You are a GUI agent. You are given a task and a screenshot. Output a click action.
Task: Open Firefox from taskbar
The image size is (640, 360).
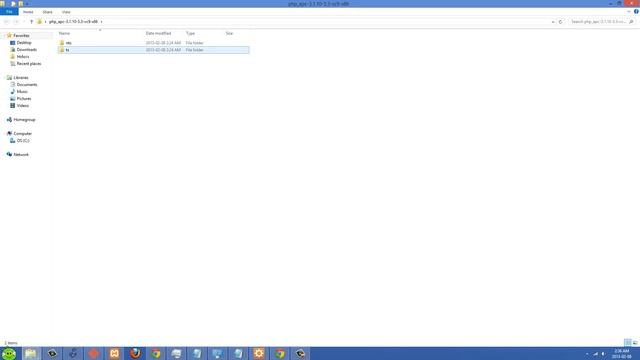click(135, 353)
